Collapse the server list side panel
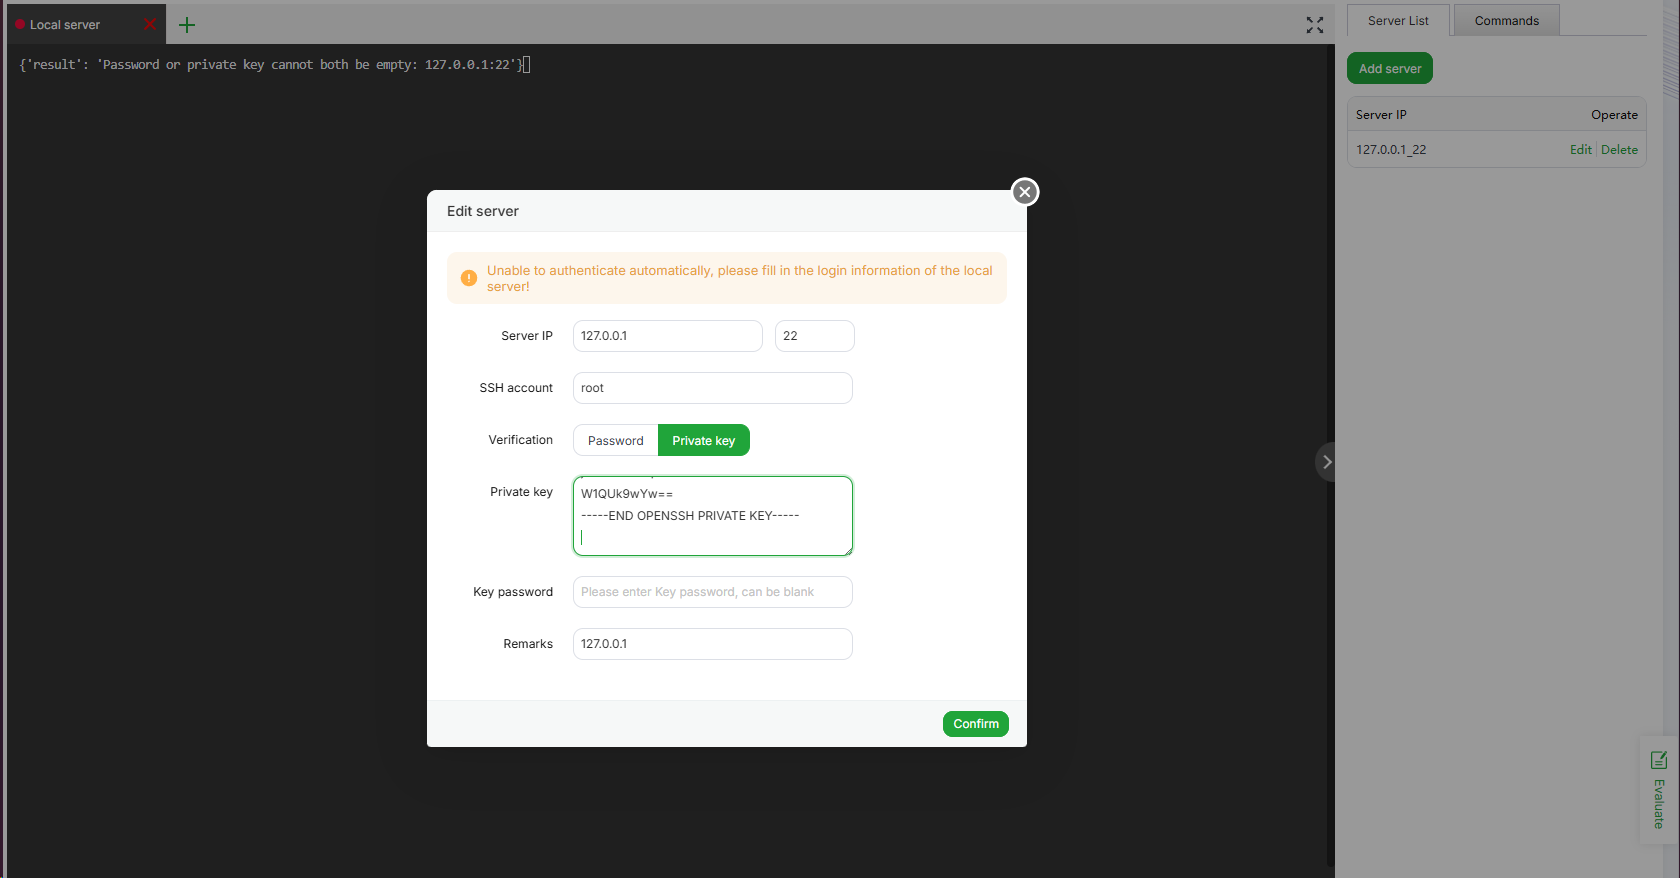The image size is (1680, 878). click(1326, 462)
